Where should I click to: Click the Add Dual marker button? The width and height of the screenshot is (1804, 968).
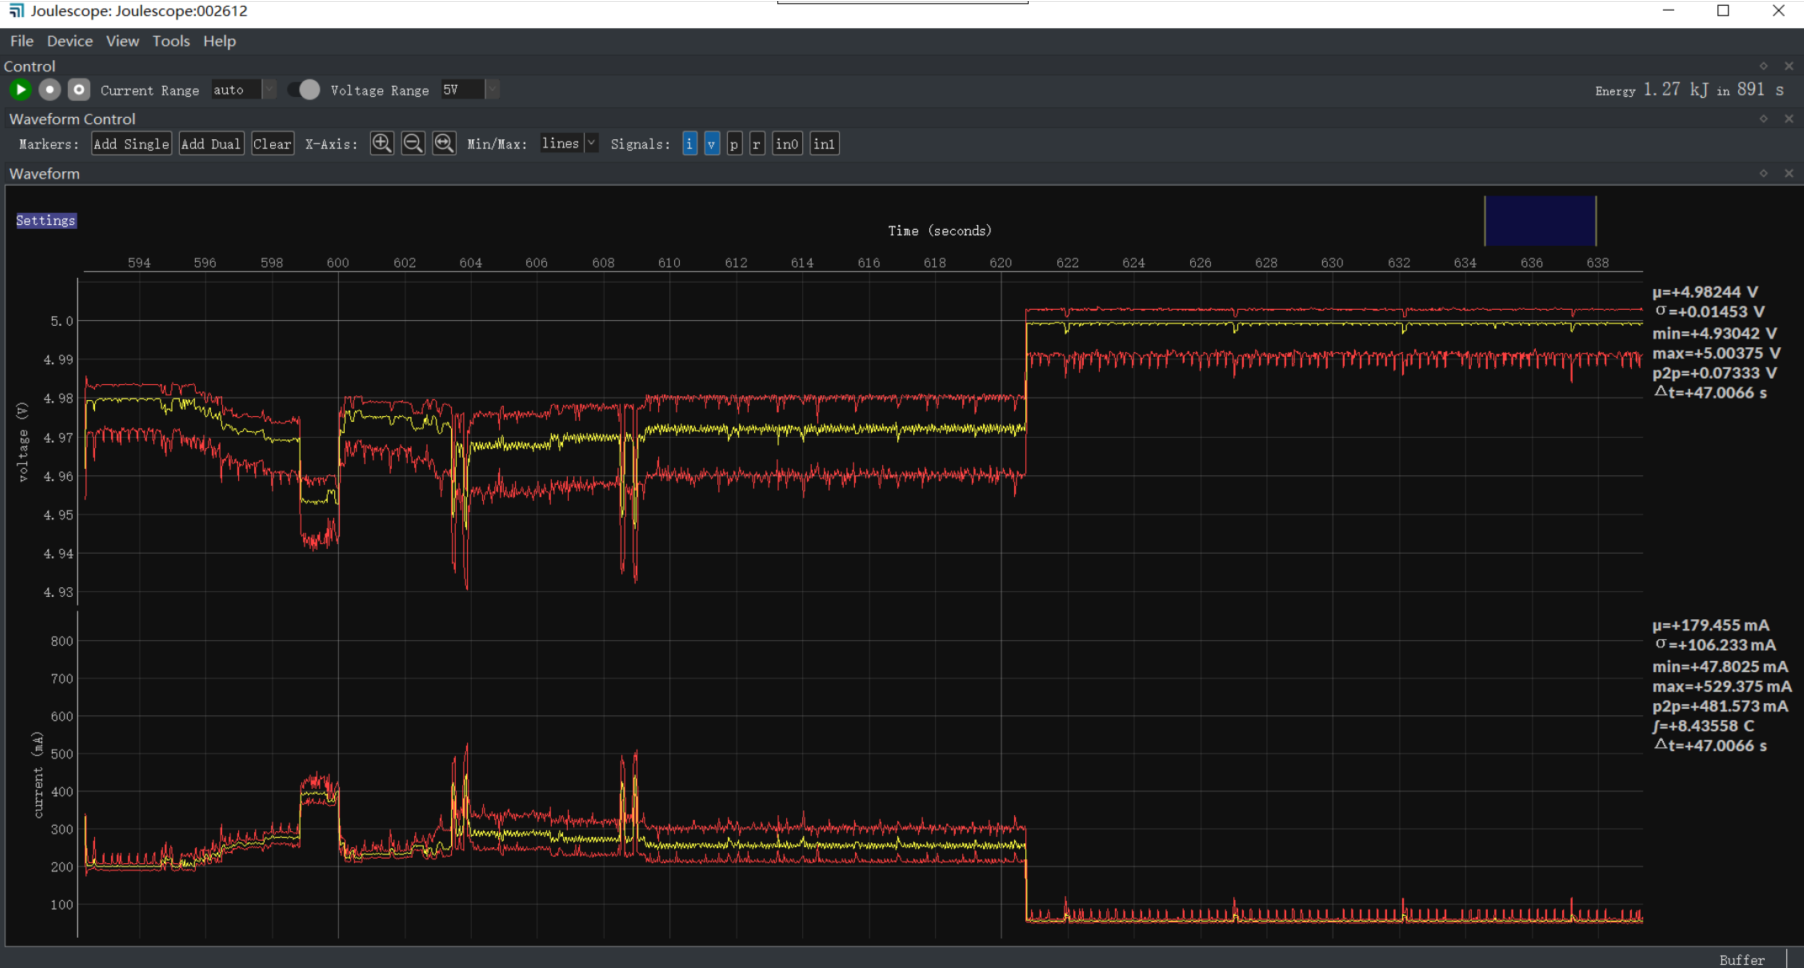click(211, 144)
